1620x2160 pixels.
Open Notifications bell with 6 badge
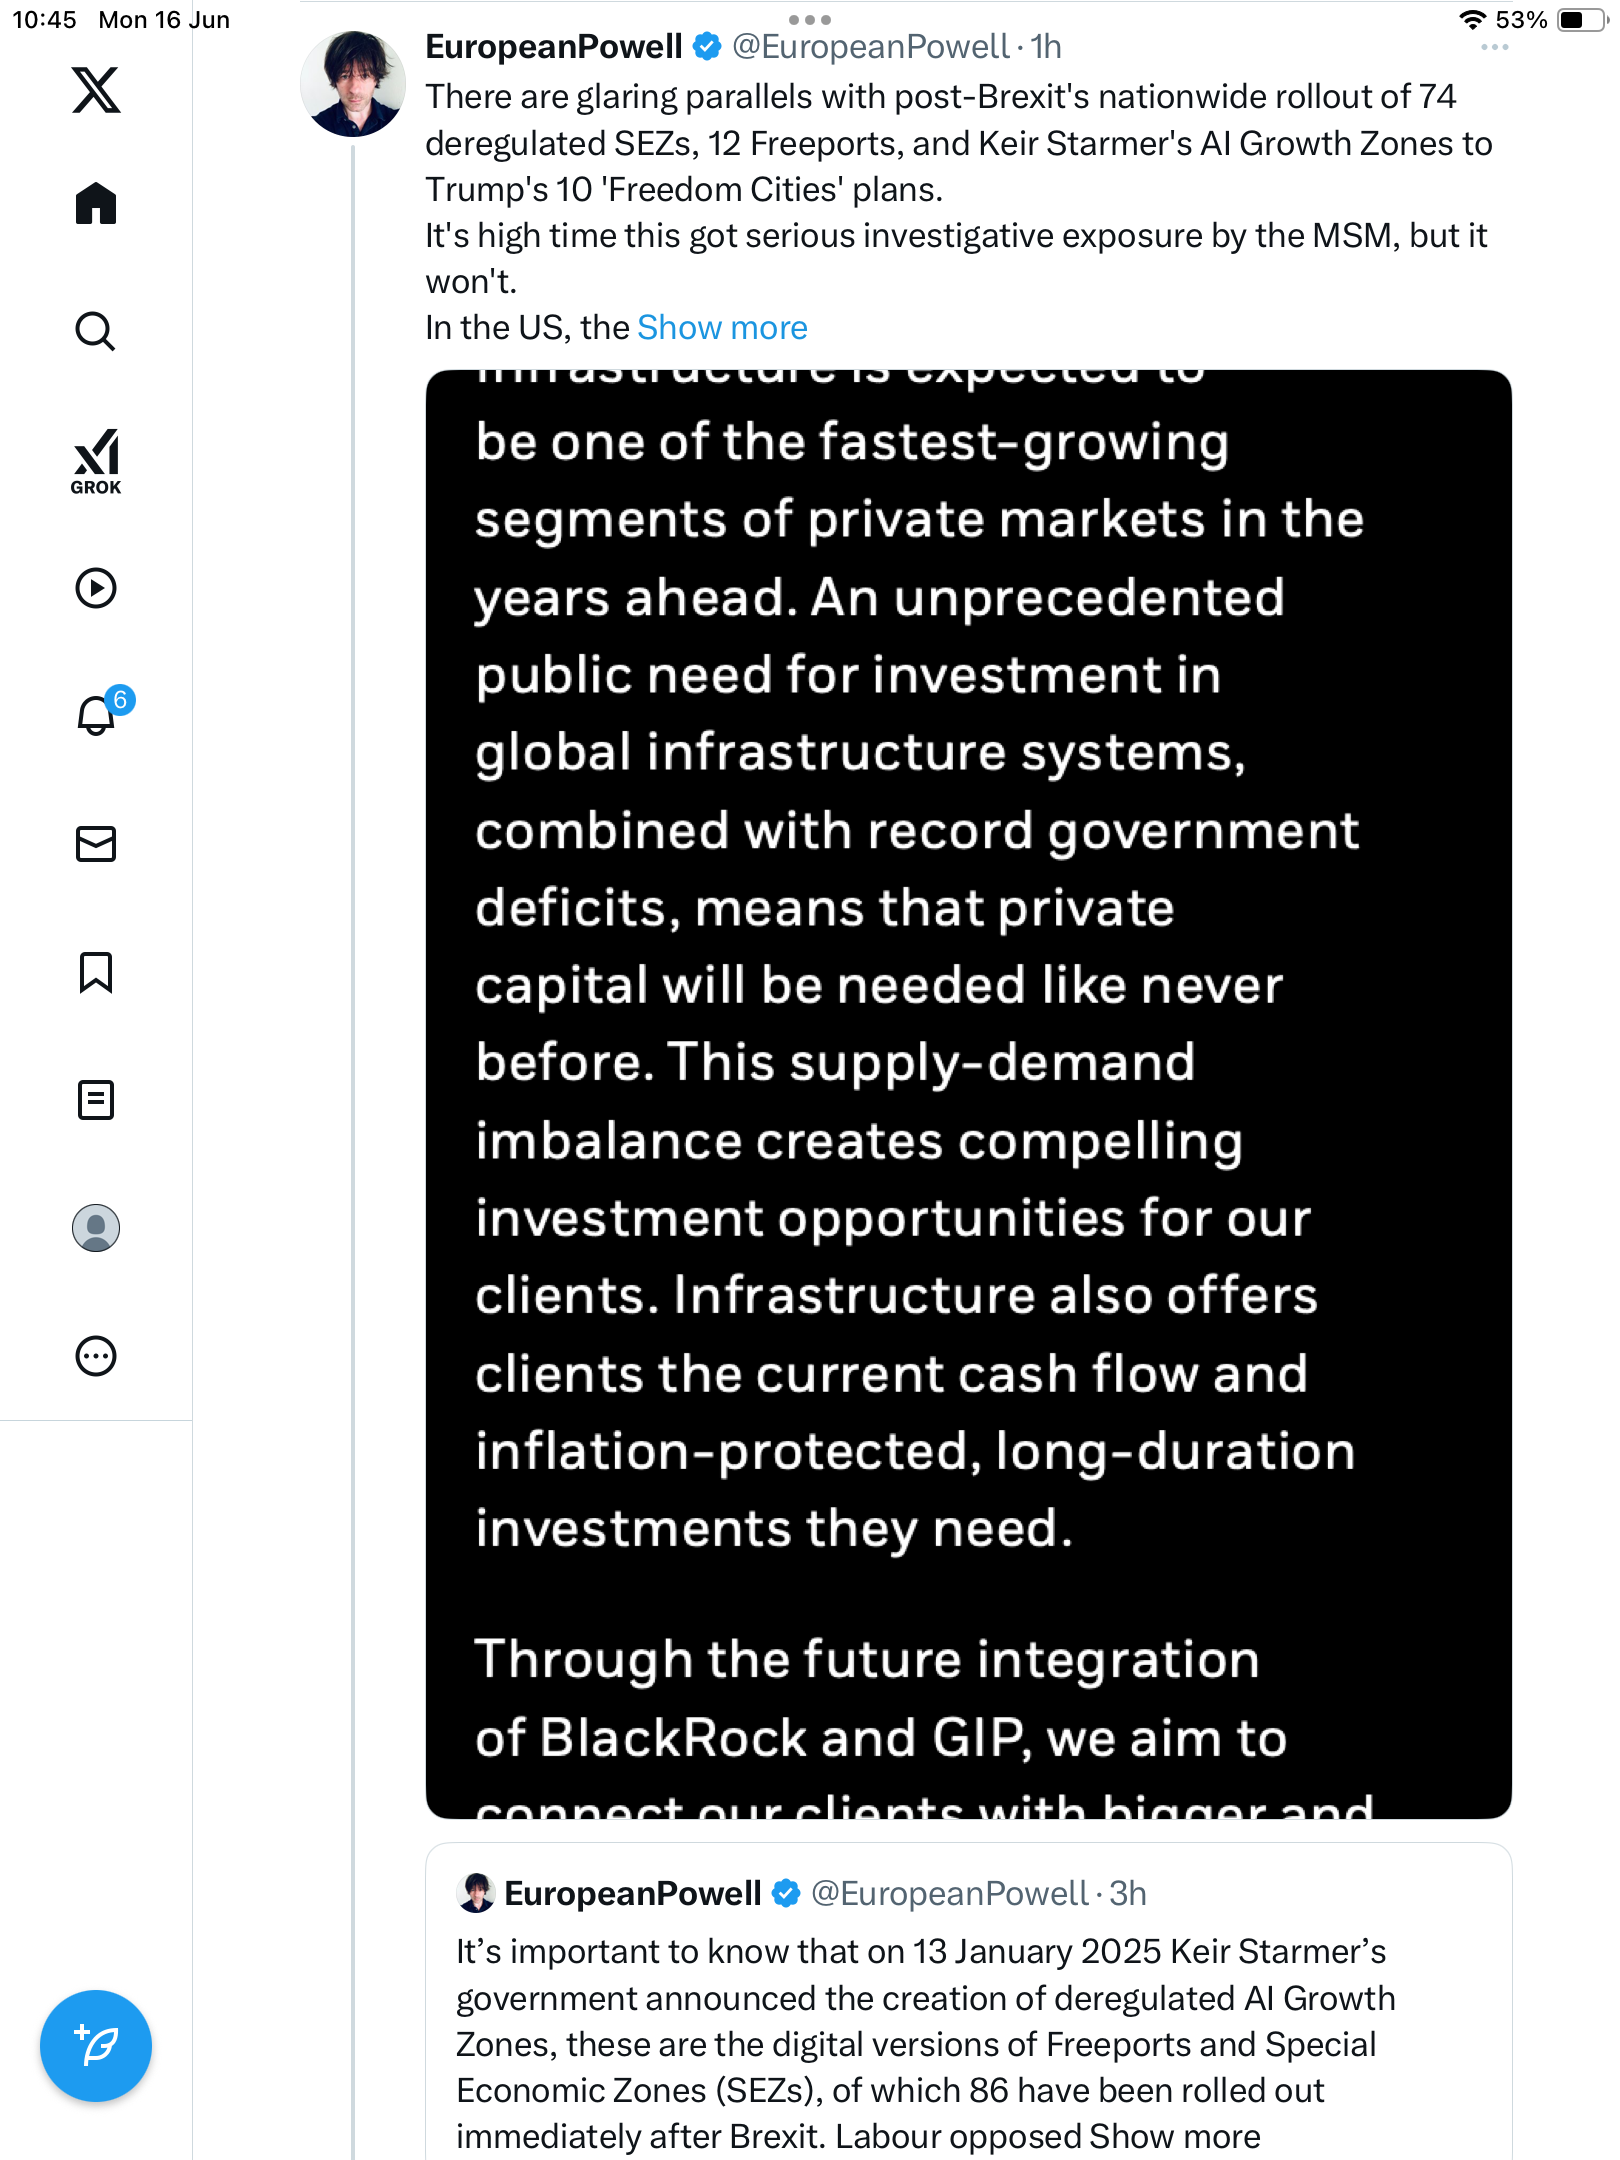[102, 712]
